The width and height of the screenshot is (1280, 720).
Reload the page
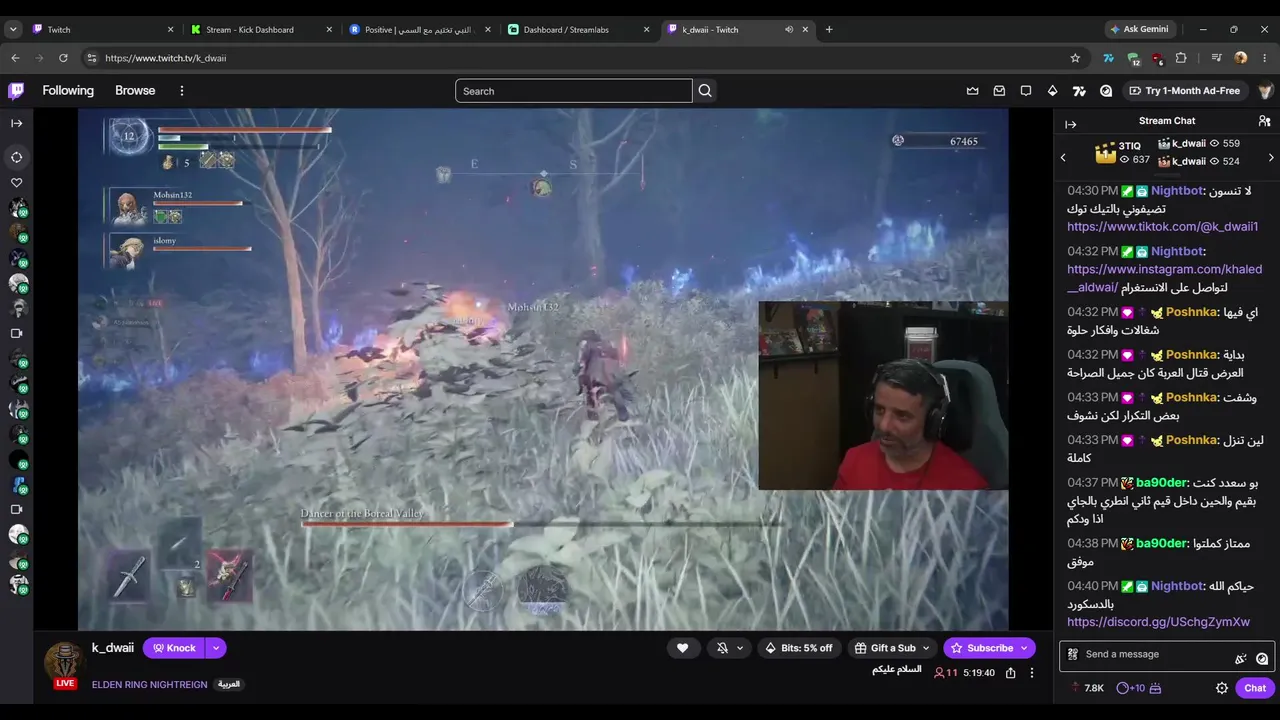pos(63,58)
